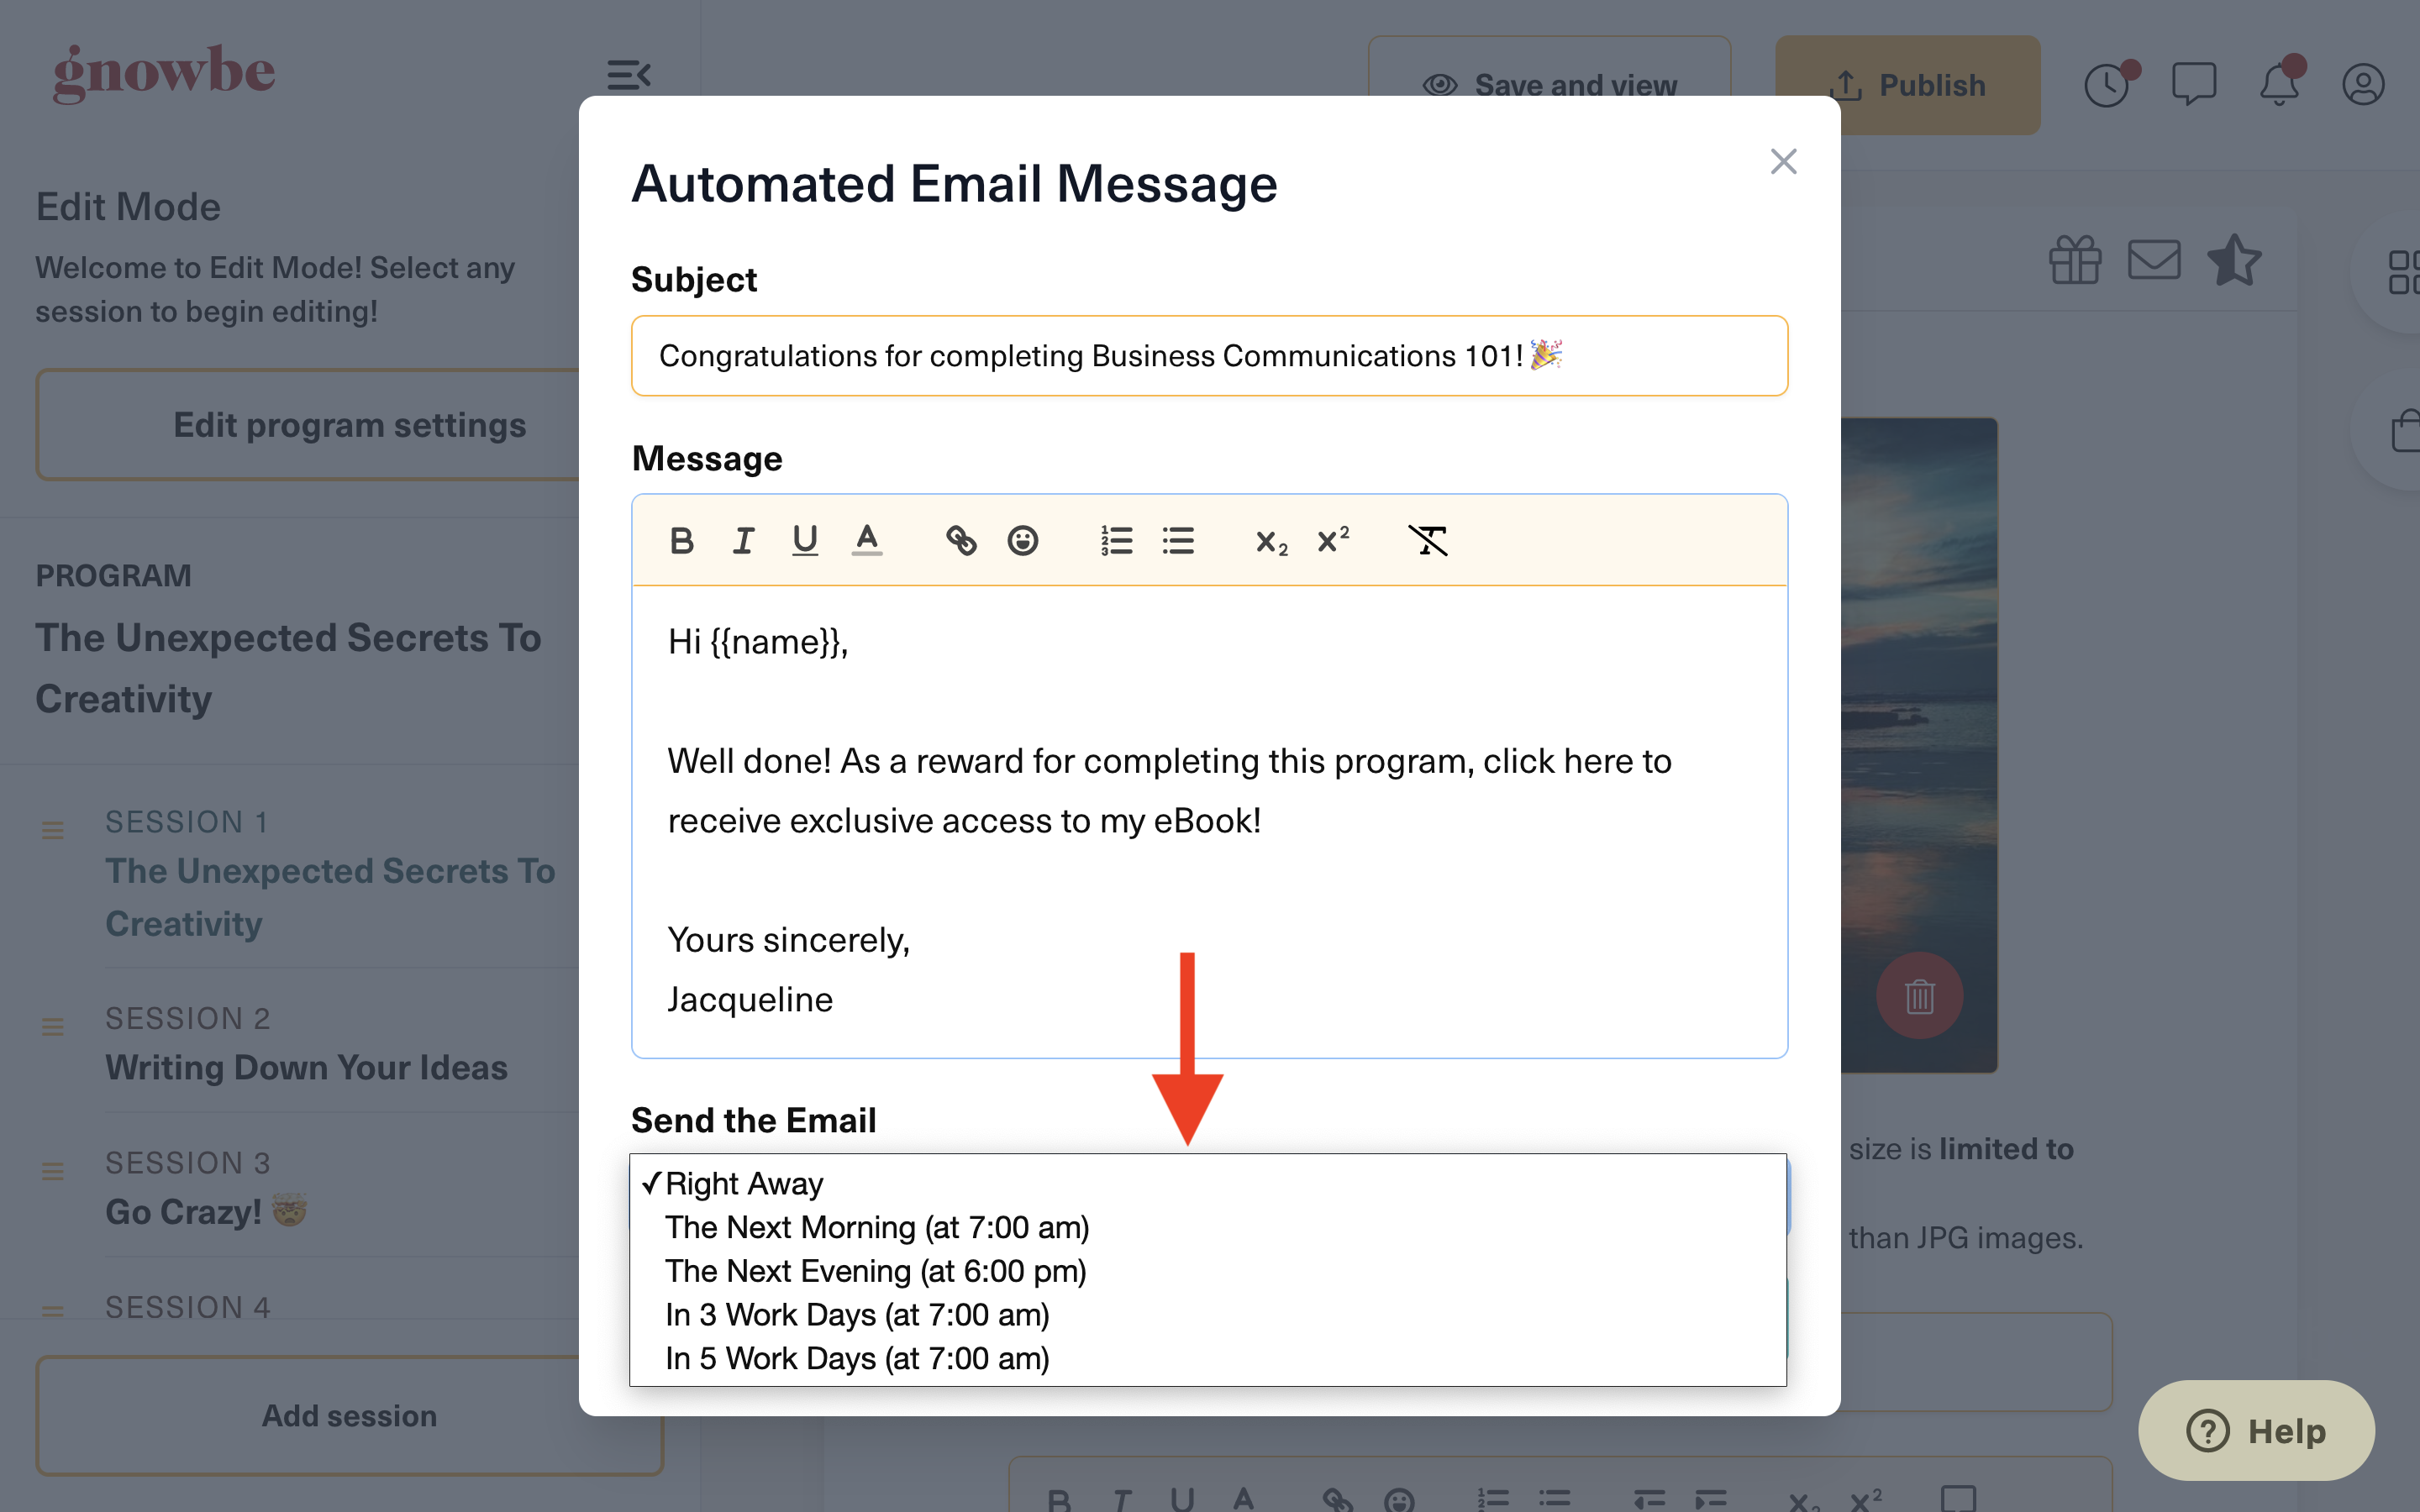Select In 5 Work Days option
The width and height of the screenshot is (2420, 1512).
click(1208, 1359)
